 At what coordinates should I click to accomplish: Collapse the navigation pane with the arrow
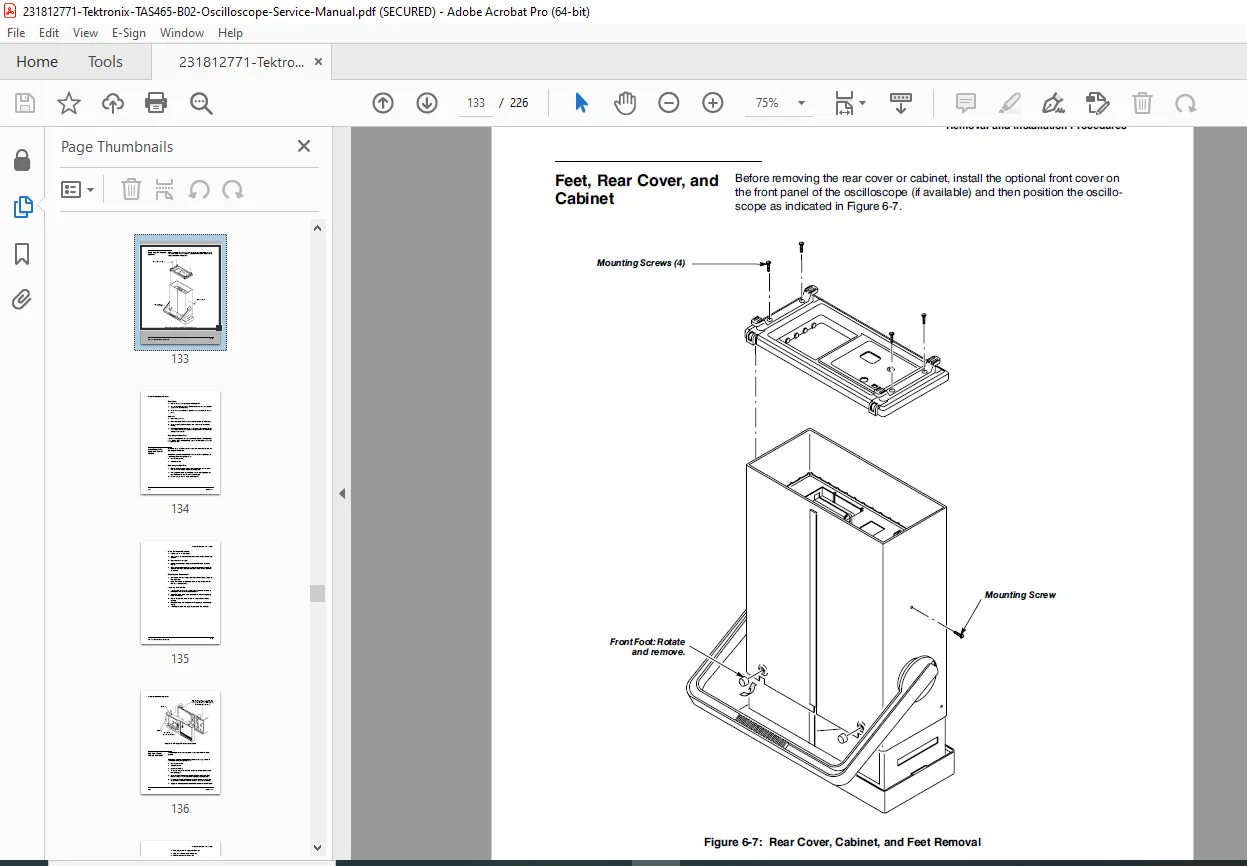tap(342, 493)
